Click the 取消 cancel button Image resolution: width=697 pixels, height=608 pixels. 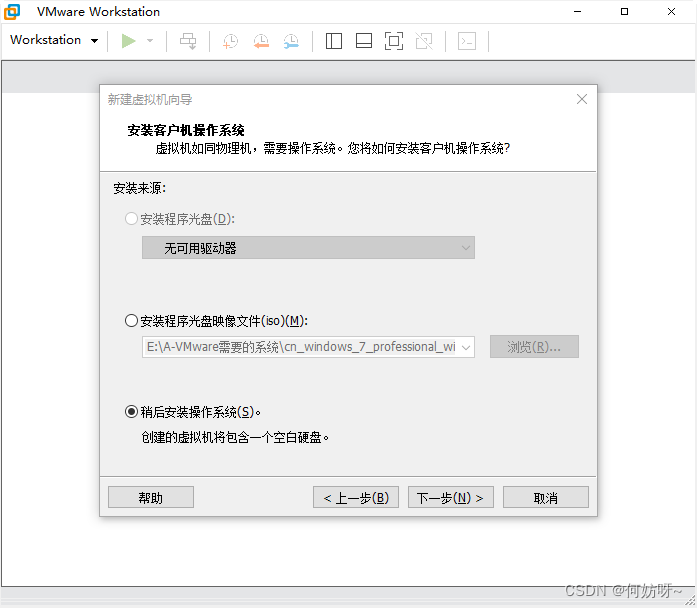click(x=546, y=497)
